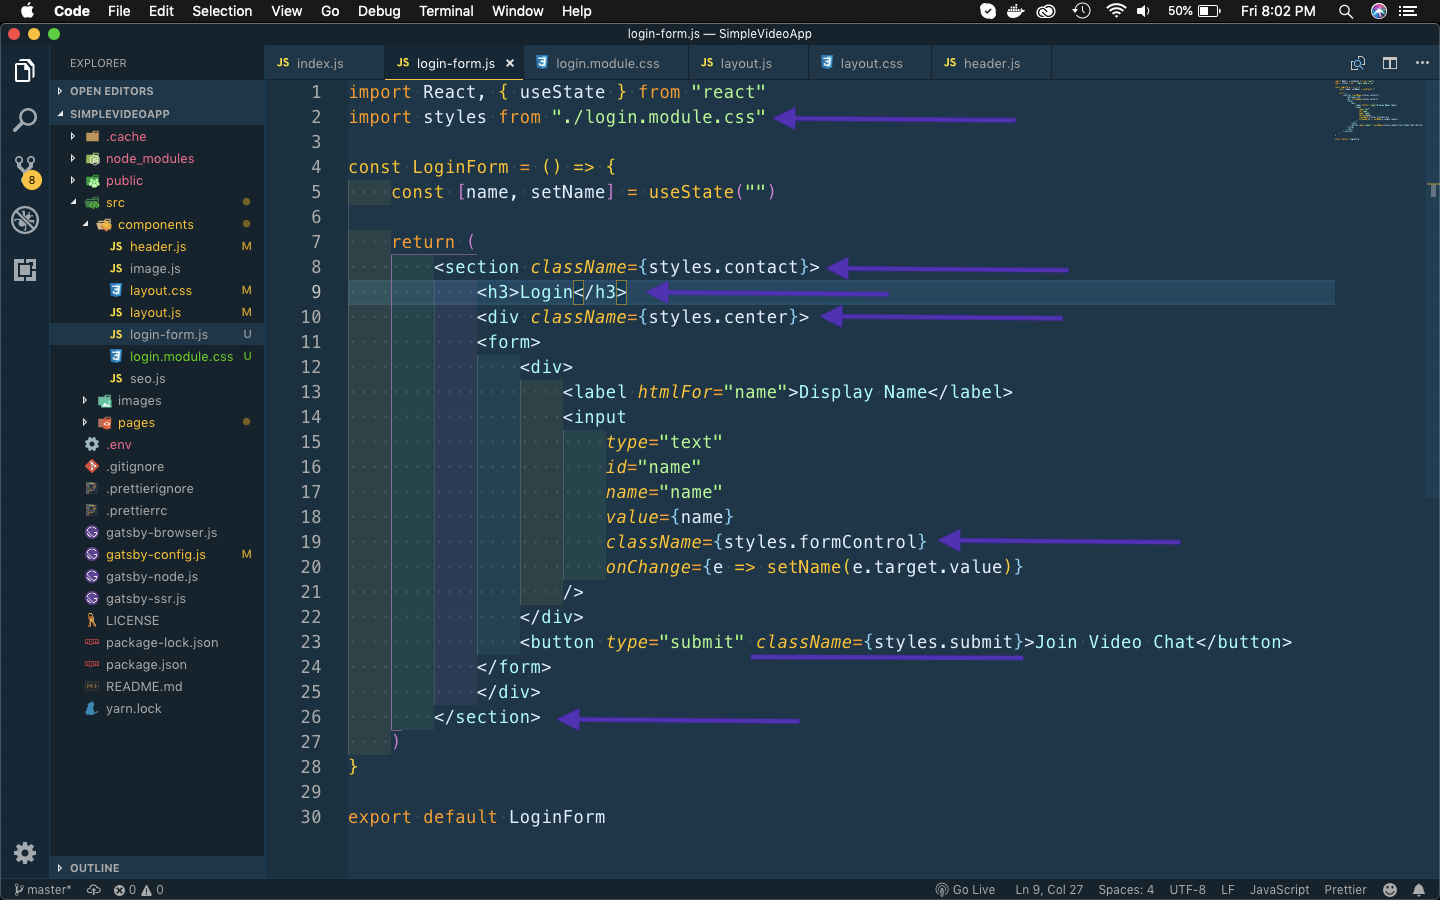Open the editor More Actions ellipsis
Viewport: 1440px width, 900px height.
(x=1422, y=63)
